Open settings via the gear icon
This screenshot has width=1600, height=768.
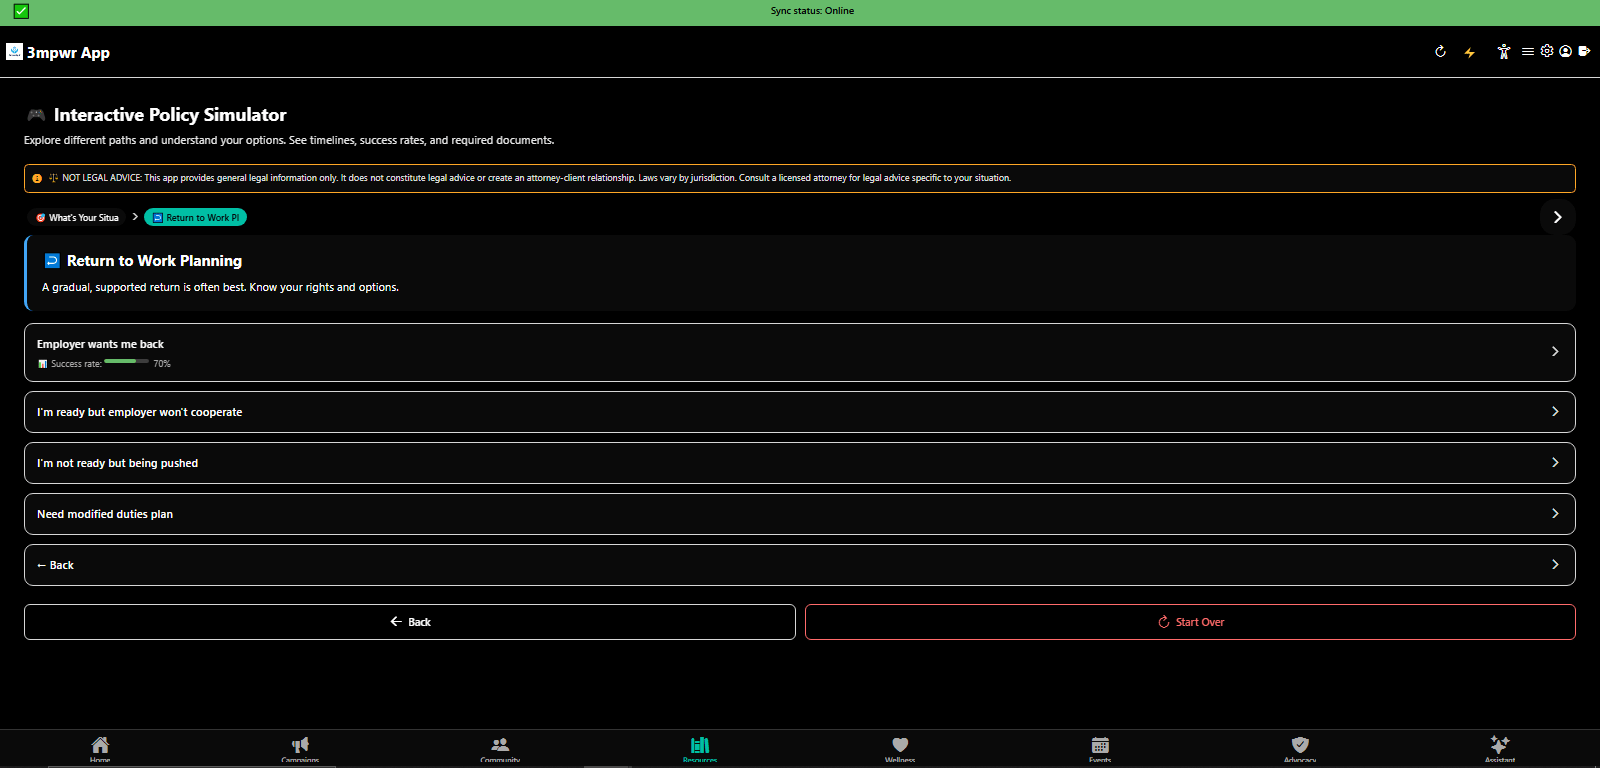1547,51
